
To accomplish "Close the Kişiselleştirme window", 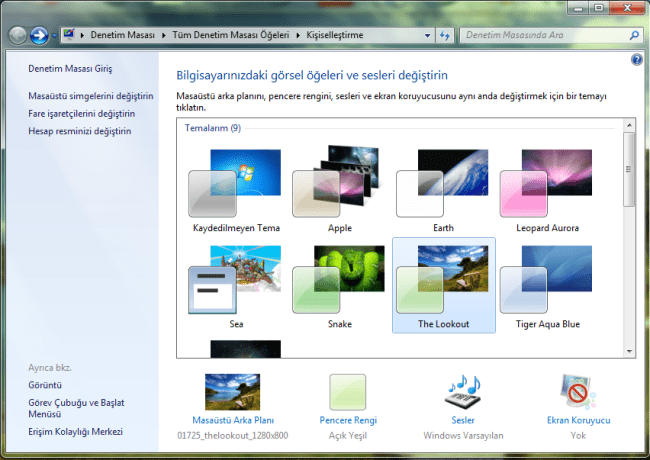I will pyautogui.click(x=627, y=8).
